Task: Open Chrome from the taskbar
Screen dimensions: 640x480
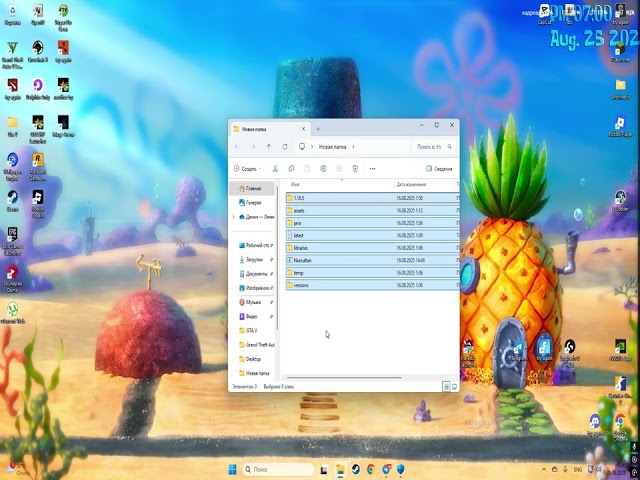Action: (371, 469)
